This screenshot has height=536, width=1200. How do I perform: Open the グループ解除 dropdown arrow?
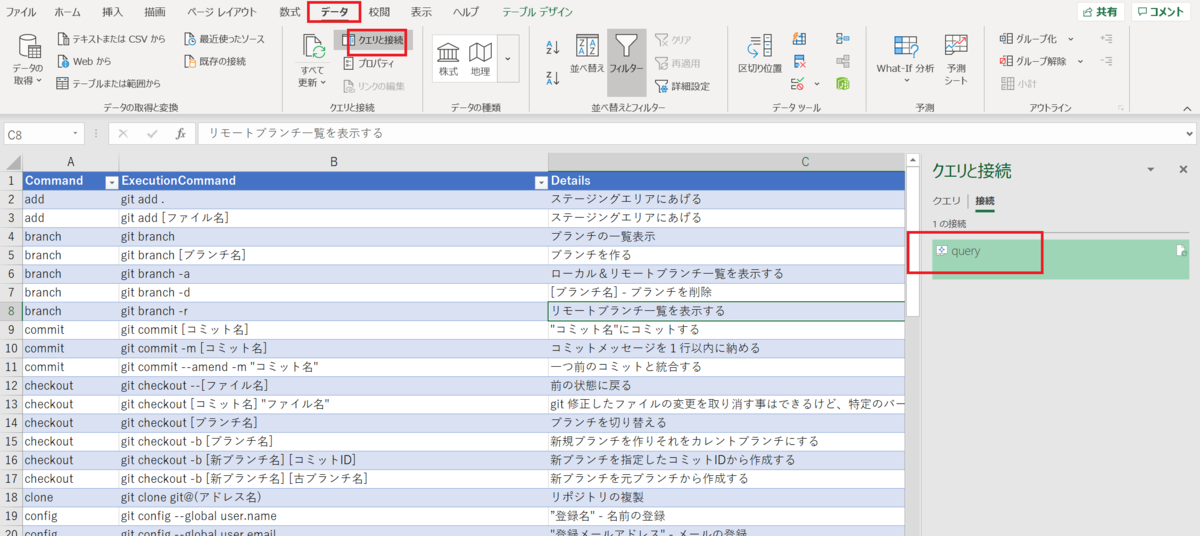coord(1080,61)
